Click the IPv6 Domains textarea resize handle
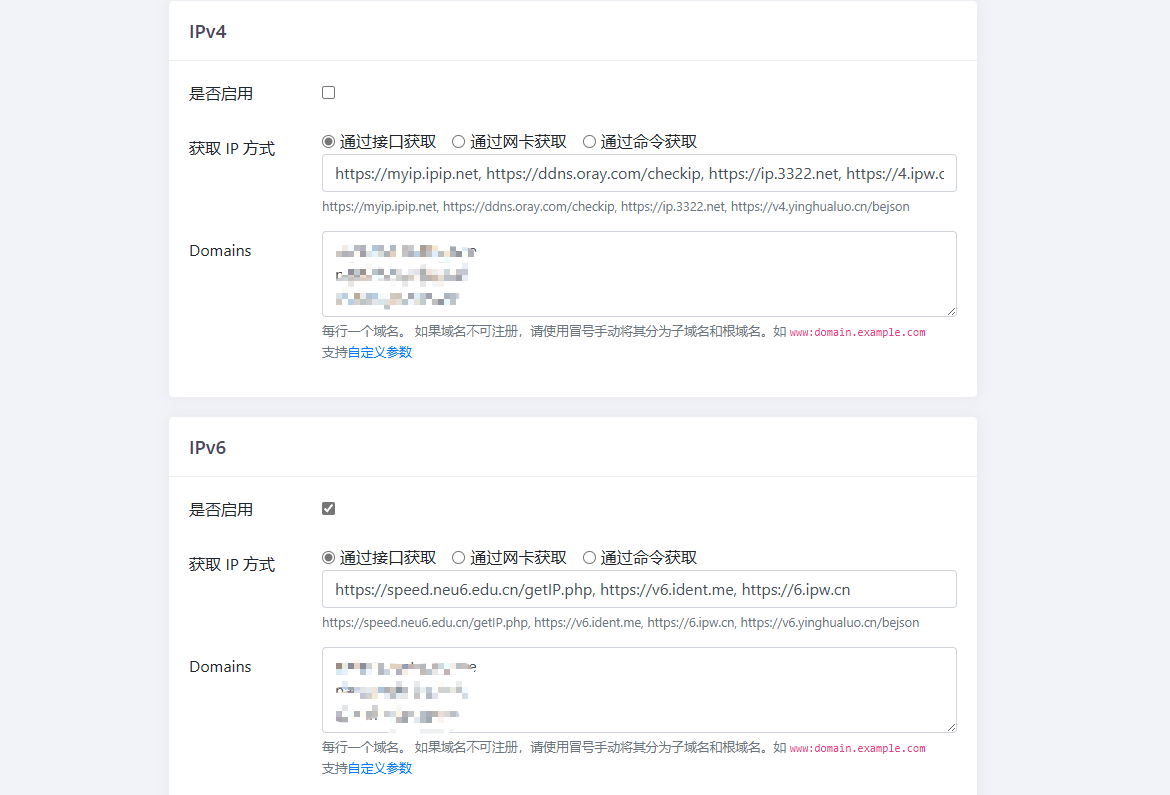The width and height of the screenshot is (1170, 795). click(x=951, y=727)
